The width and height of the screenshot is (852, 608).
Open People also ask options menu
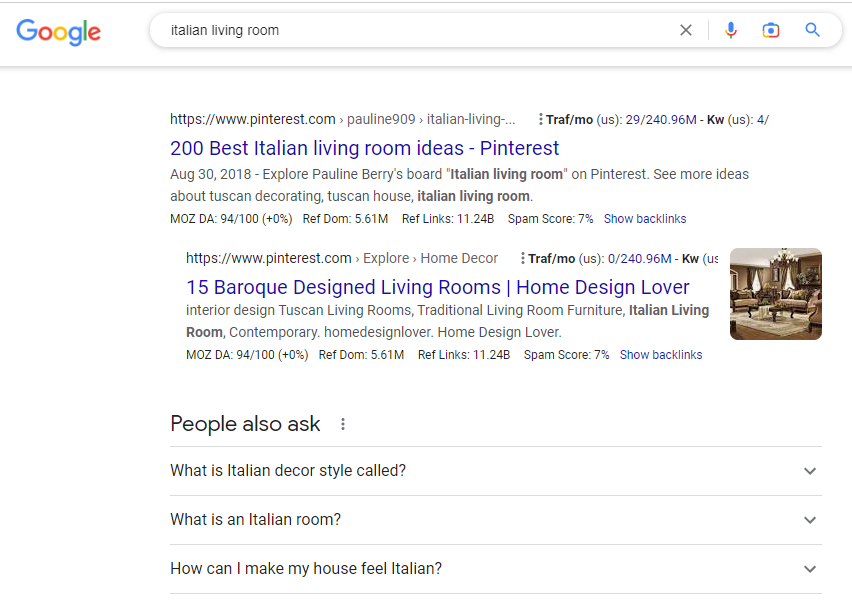[x=343, y=424]
